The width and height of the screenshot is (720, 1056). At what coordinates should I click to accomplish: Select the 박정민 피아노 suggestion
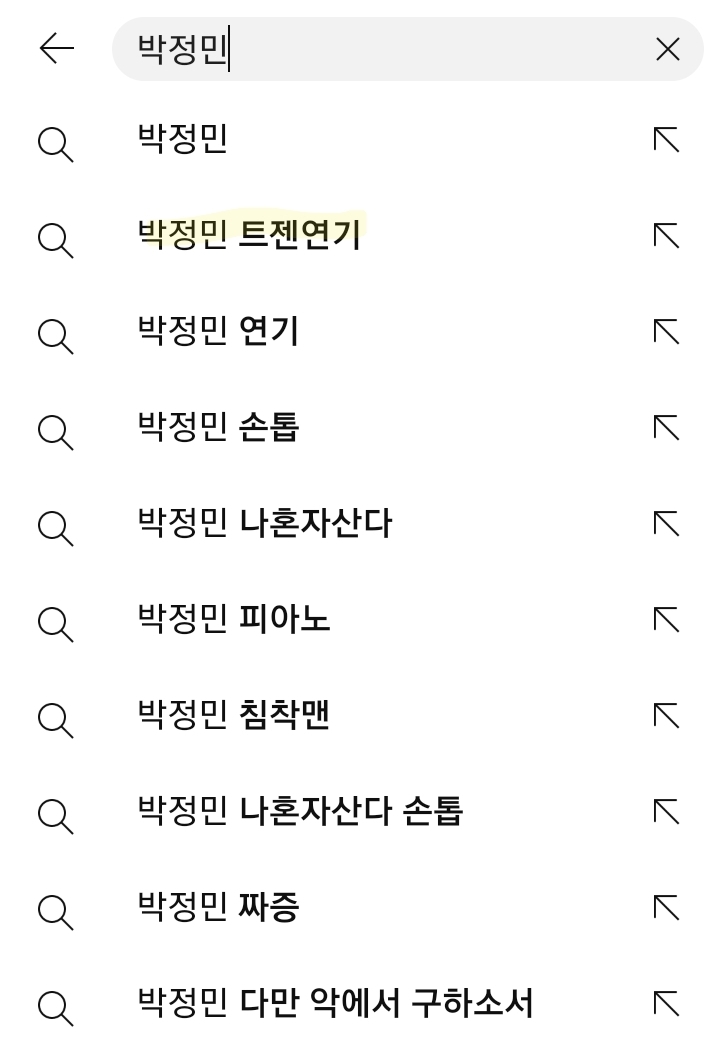click(233, 620)
